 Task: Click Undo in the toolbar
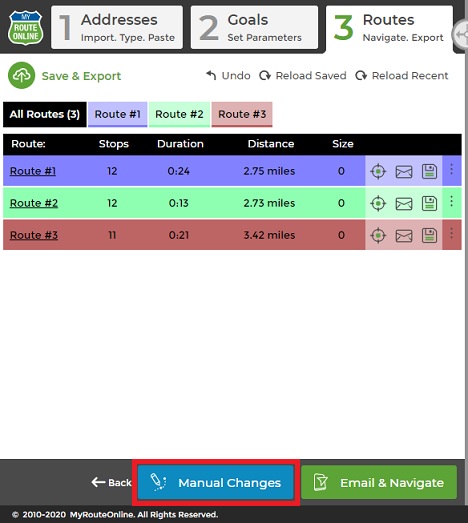(228, 76)
